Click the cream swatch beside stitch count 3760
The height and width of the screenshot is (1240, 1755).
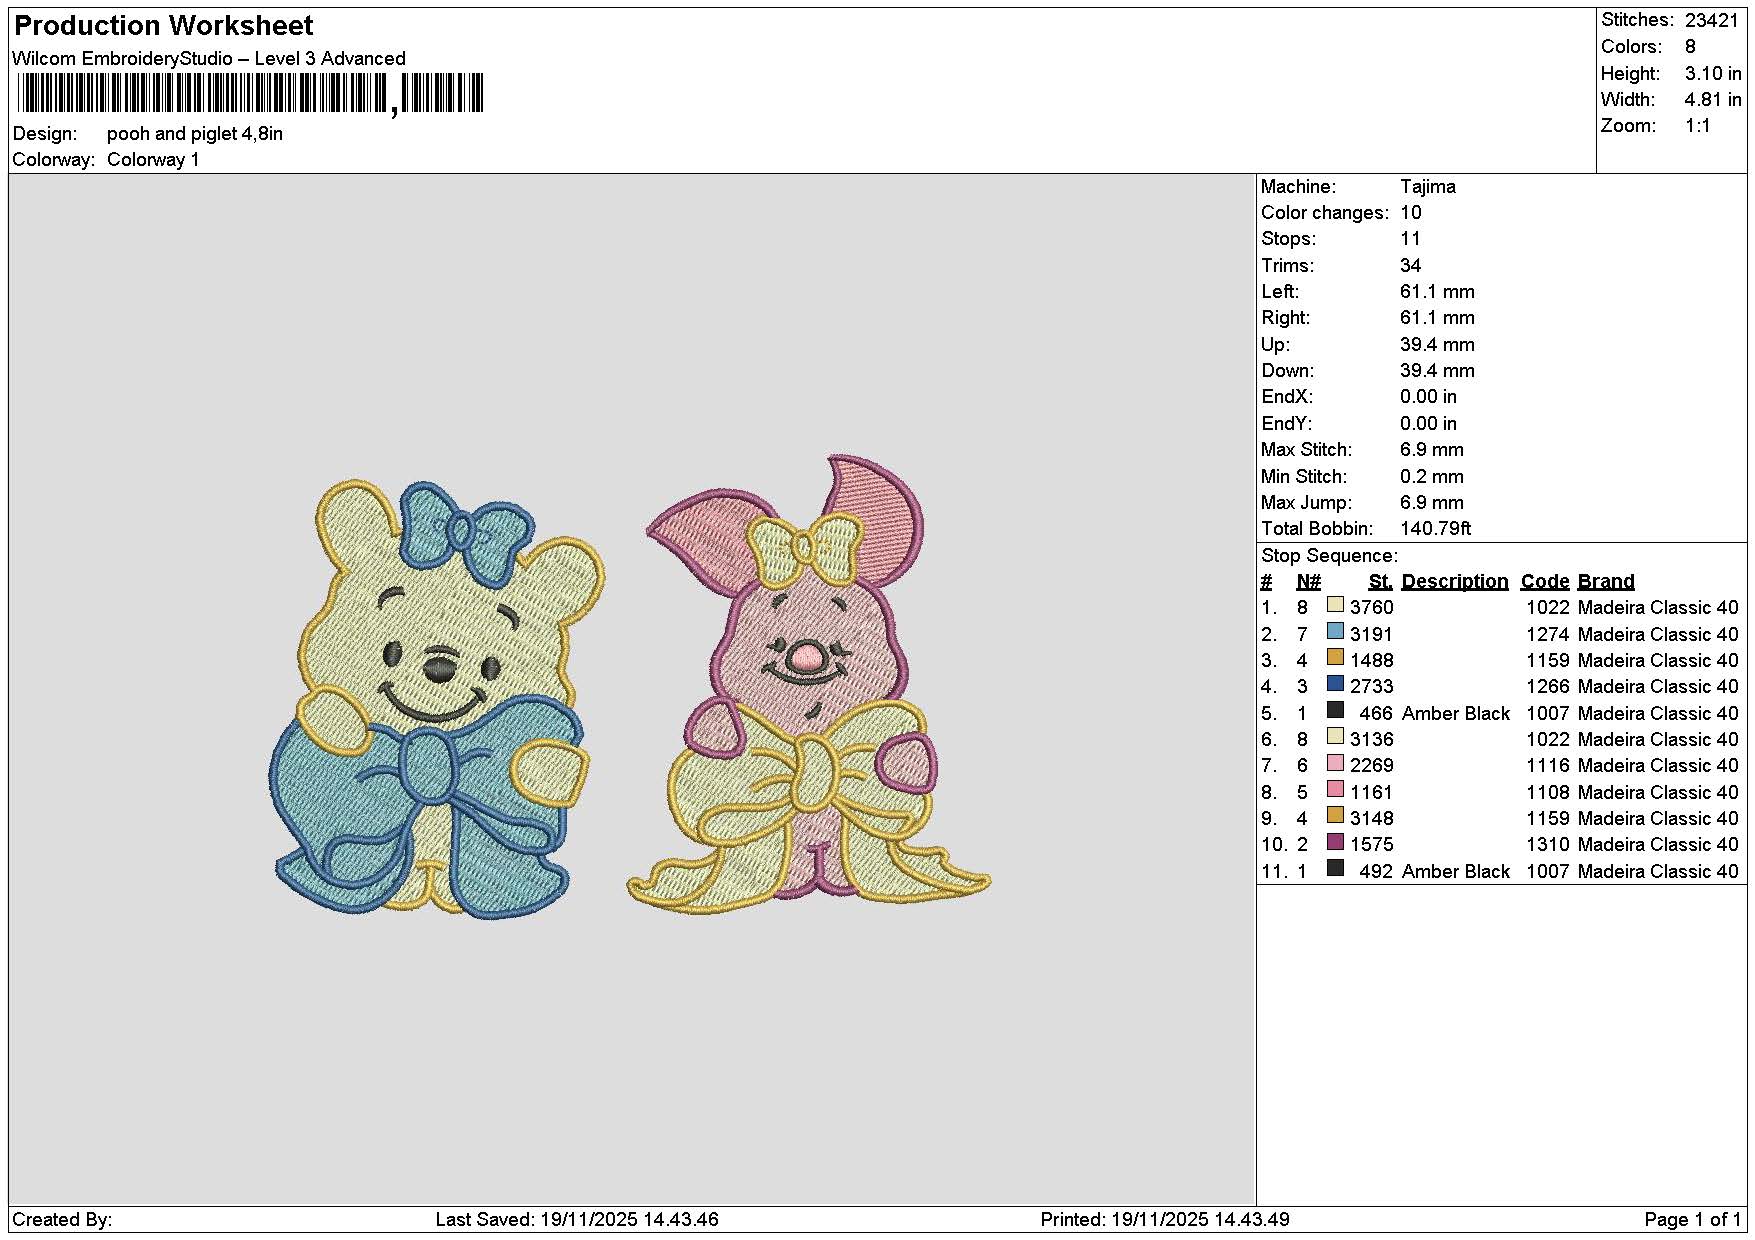(1335, 605)
